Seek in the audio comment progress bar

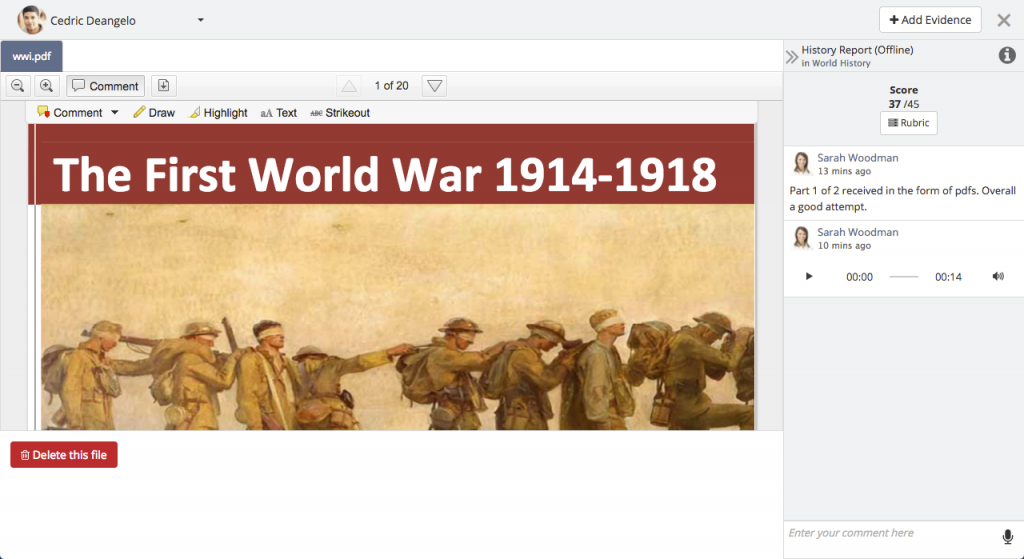tap(904, 277)
